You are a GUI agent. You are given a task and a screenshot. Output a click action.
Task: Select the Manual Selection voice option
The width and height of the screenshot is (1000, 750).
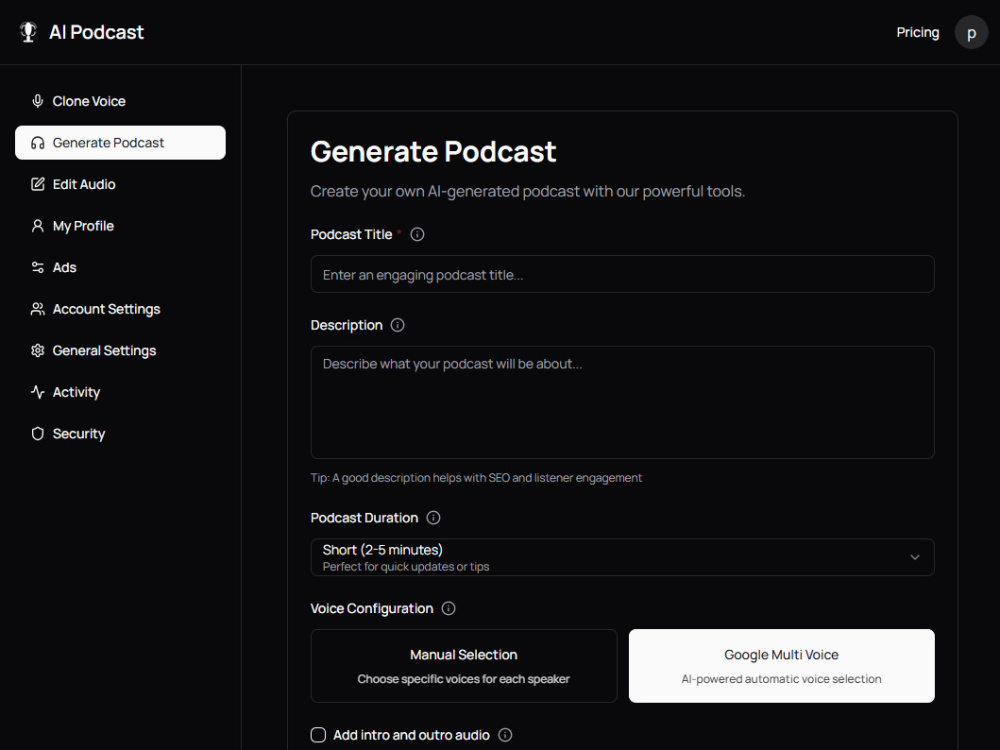click(464, 666)
